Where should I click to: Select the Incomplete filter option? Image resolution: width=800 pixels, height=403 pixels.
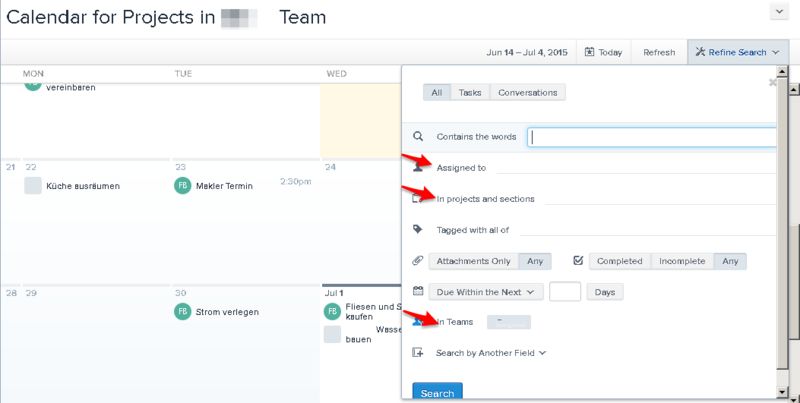click(682, 261)
